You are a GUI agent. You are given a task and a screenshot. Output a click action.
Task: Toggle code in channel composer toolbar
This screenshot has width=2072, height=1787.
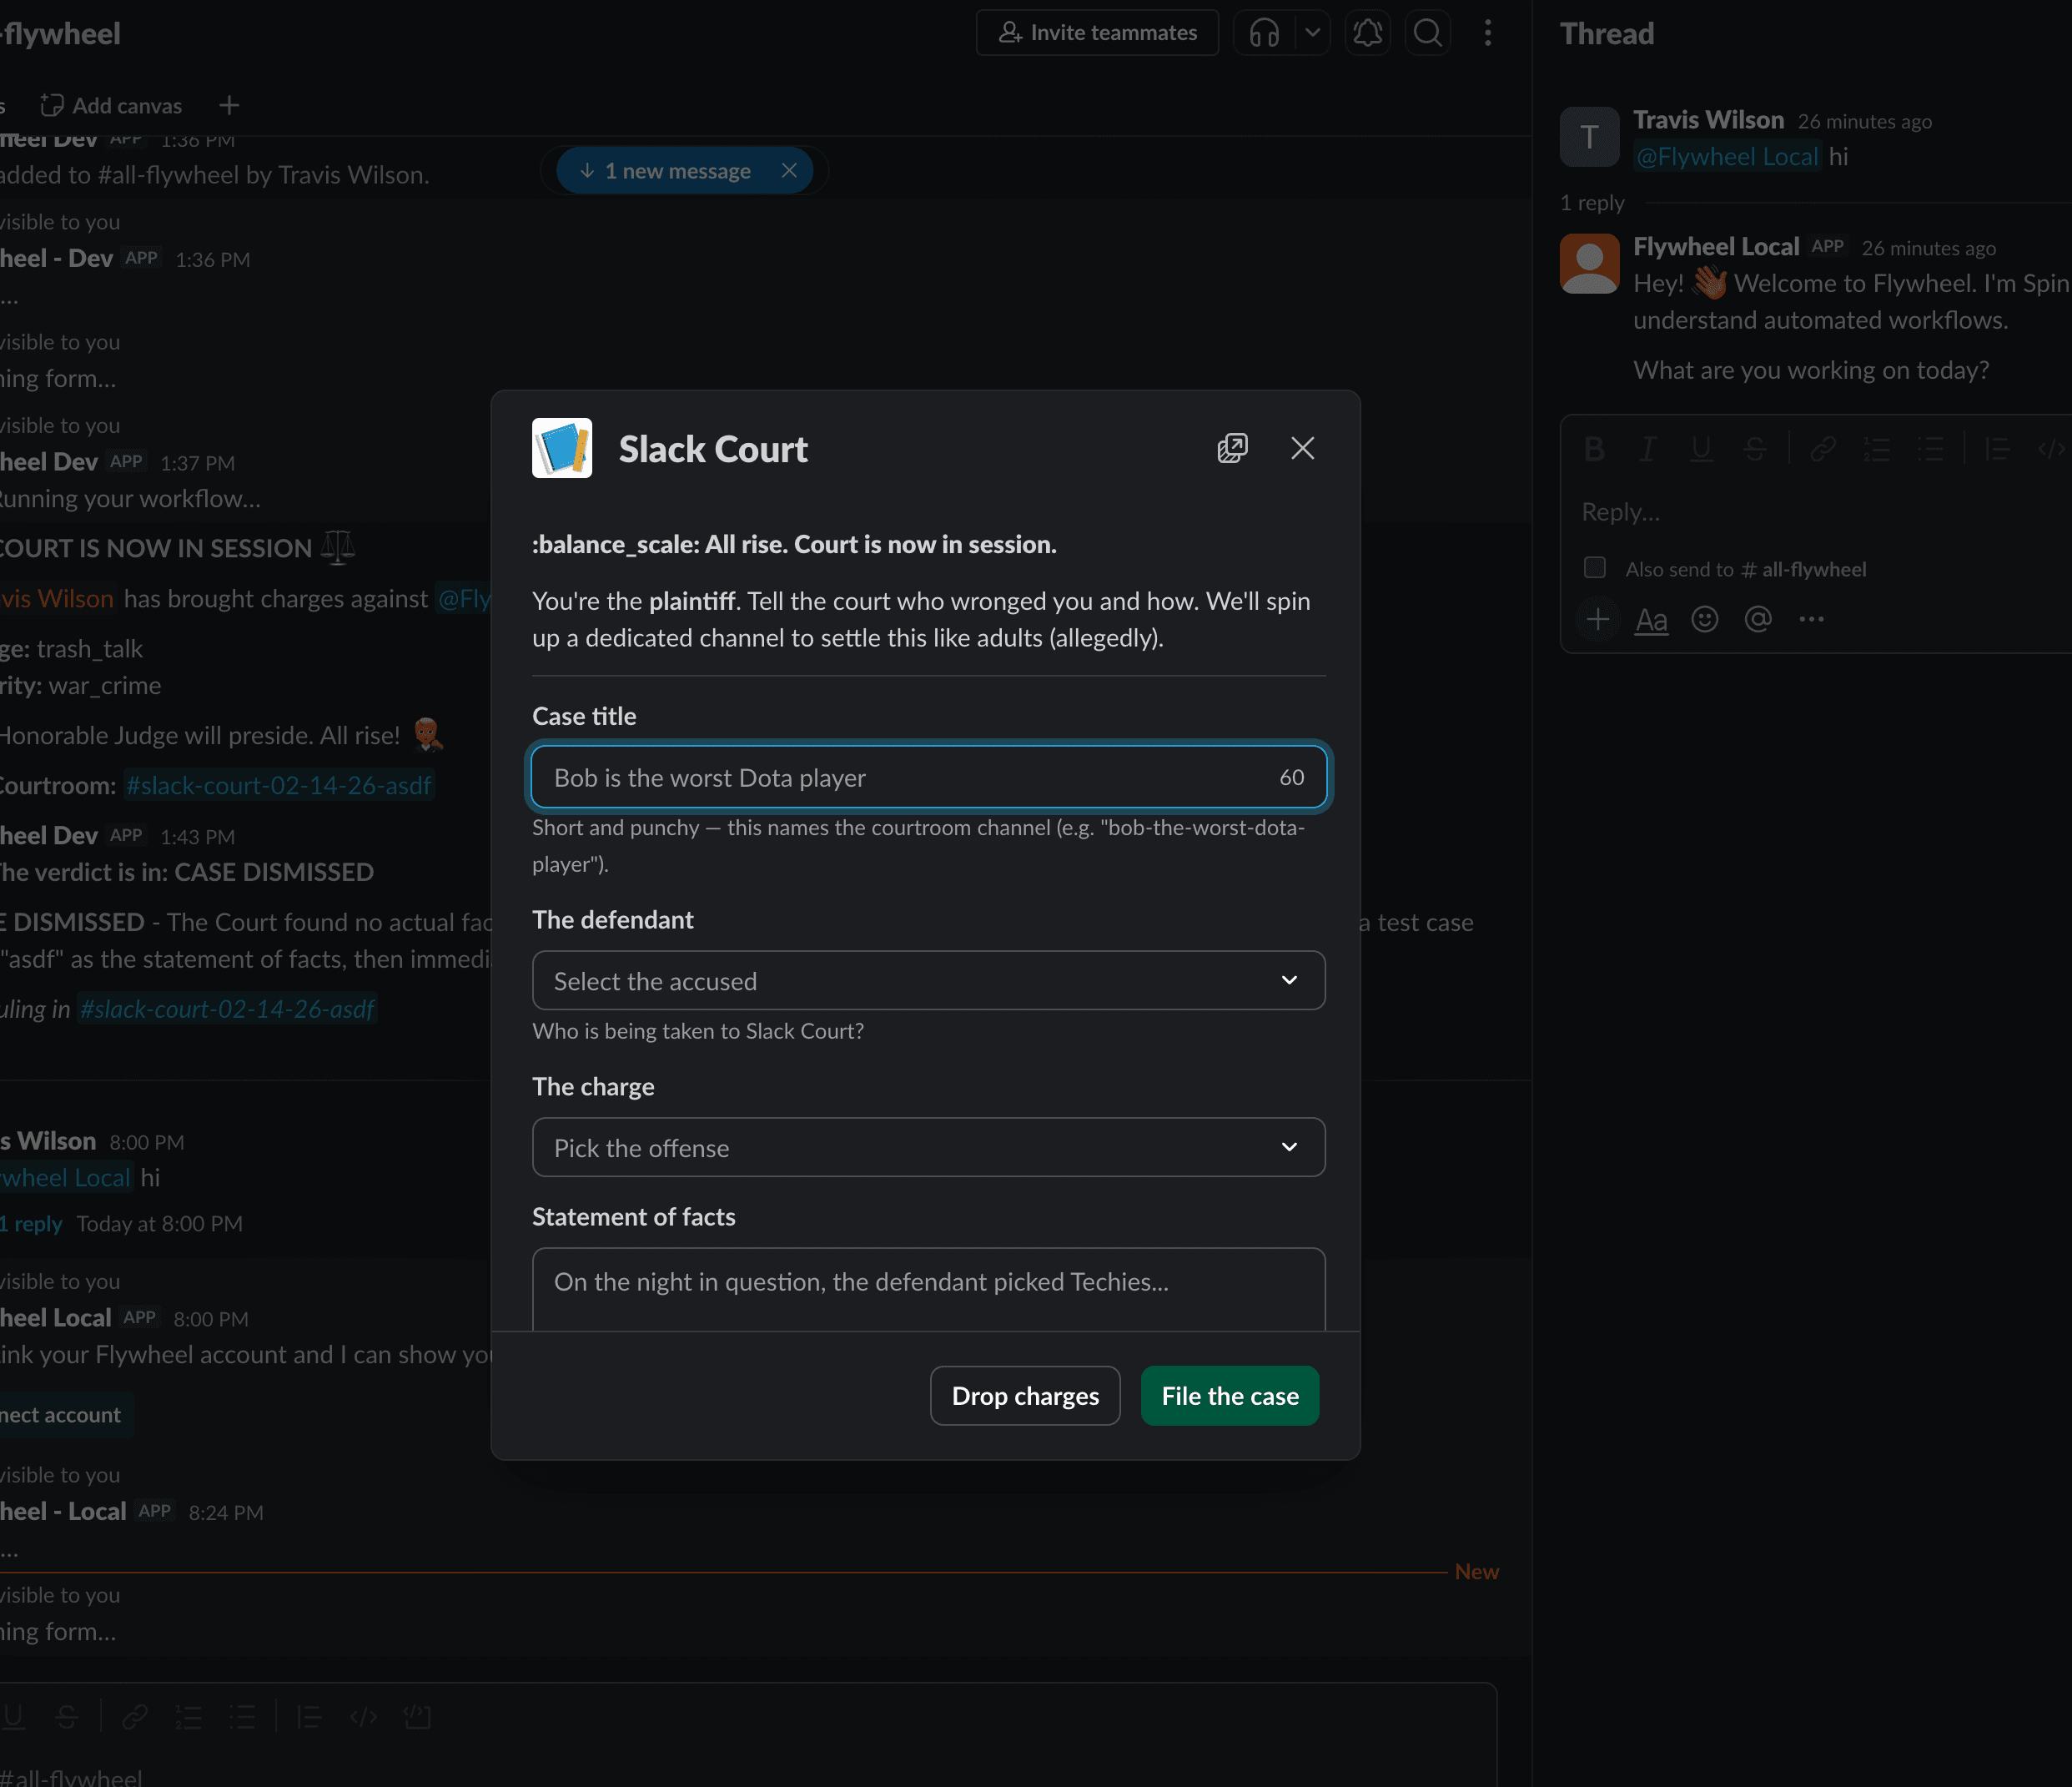[363, 1717]
